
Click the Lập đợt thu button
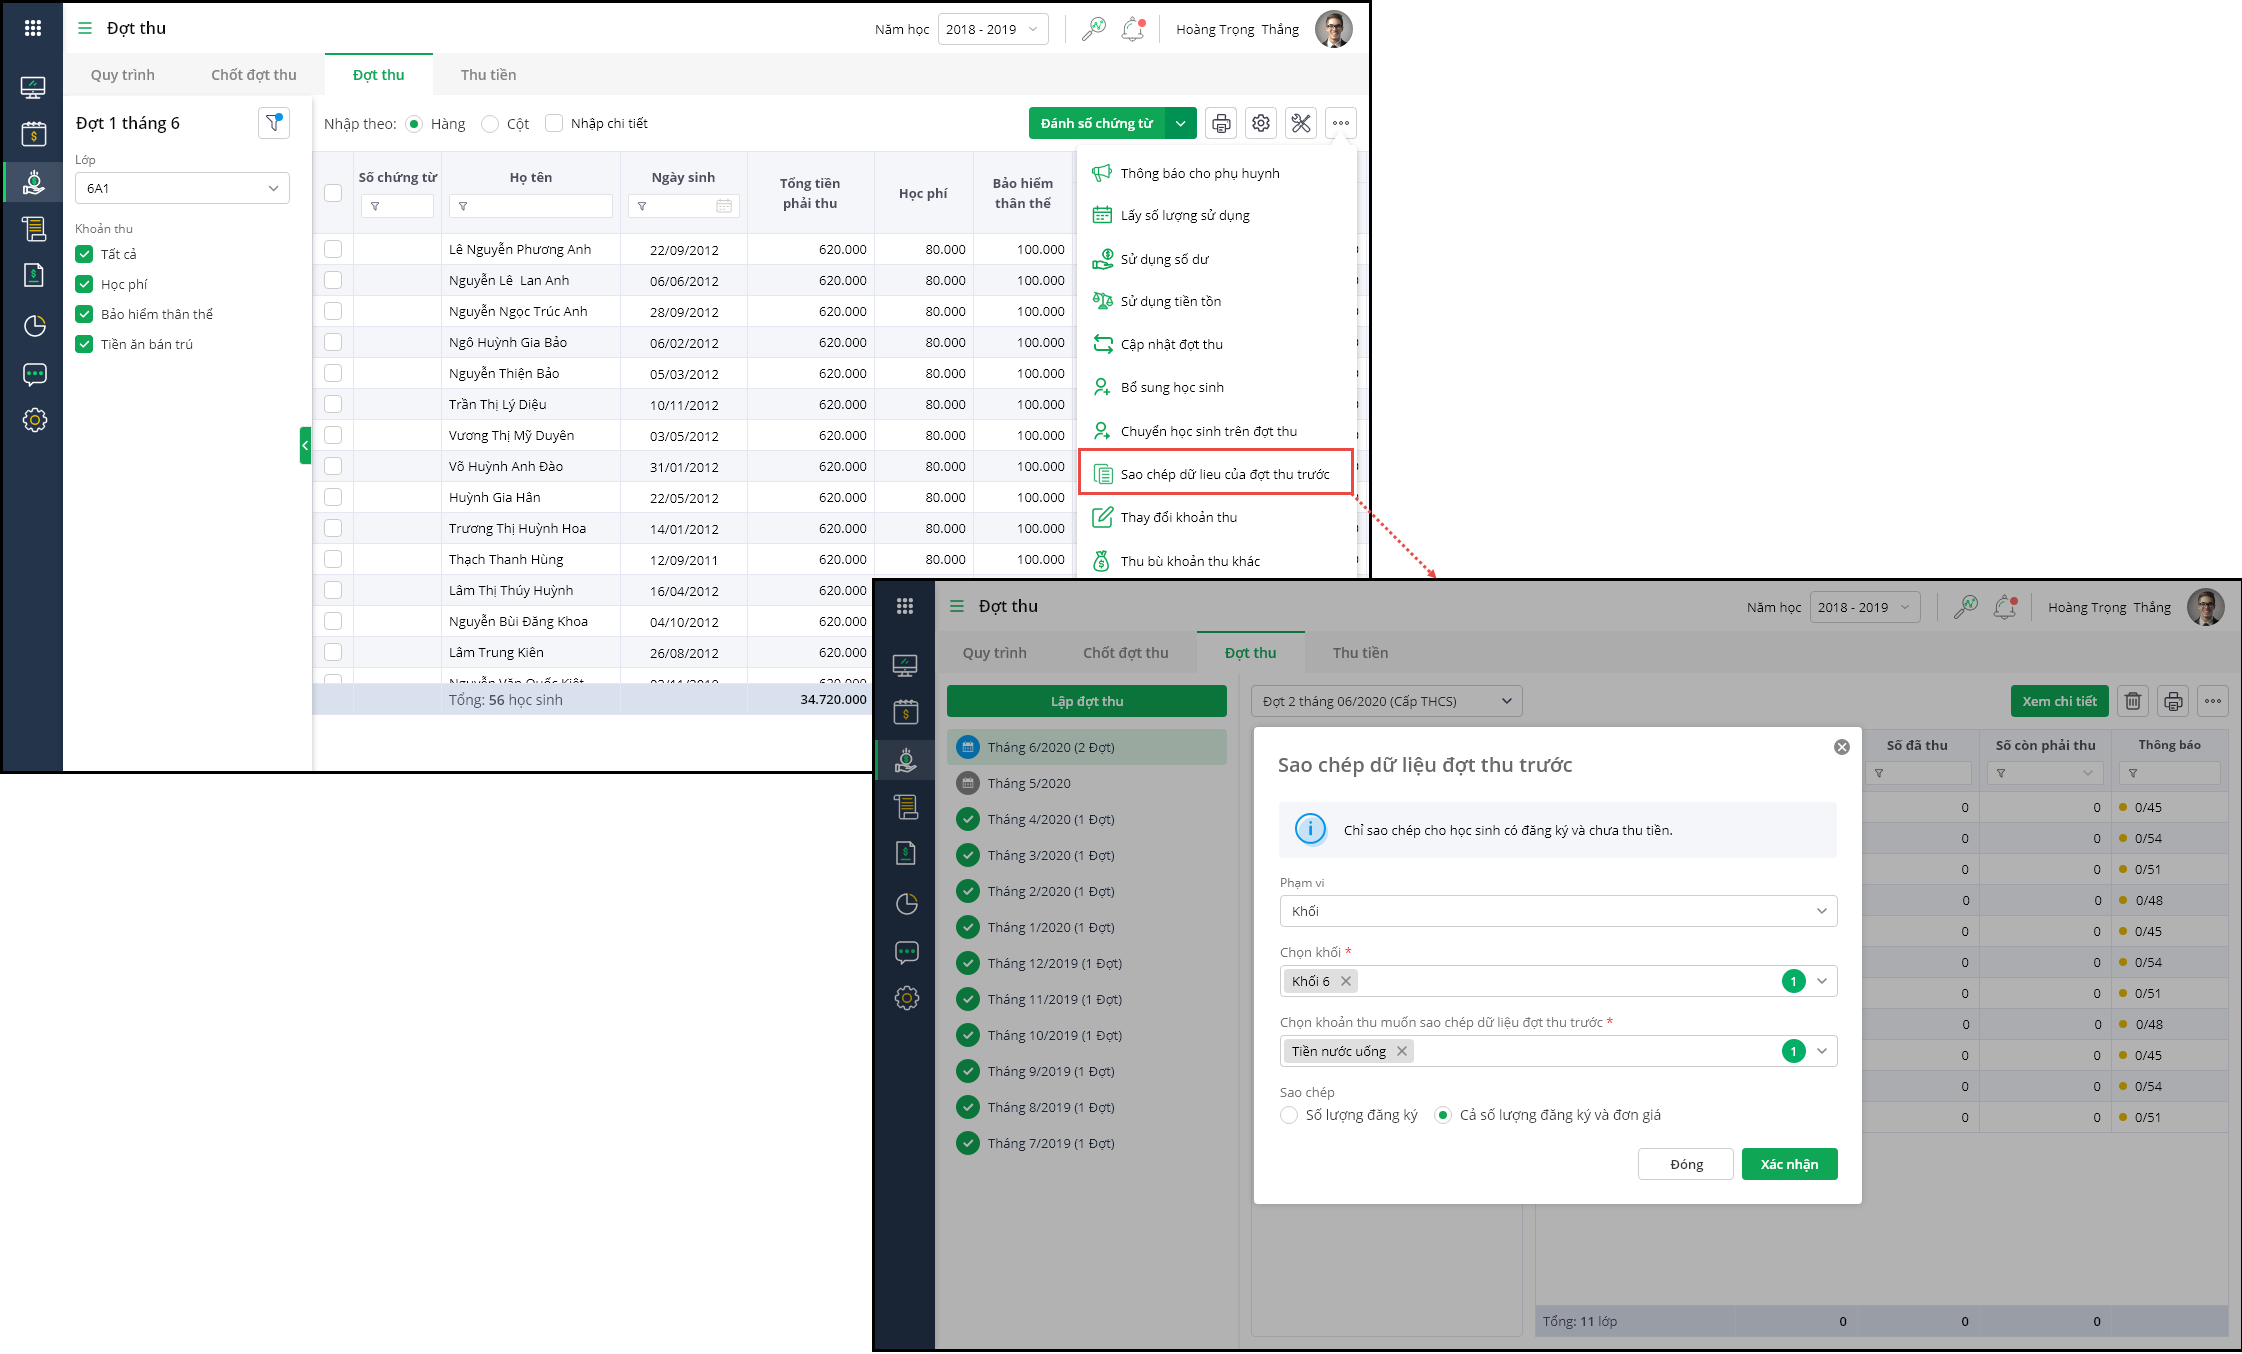(x=1086, y=701)
